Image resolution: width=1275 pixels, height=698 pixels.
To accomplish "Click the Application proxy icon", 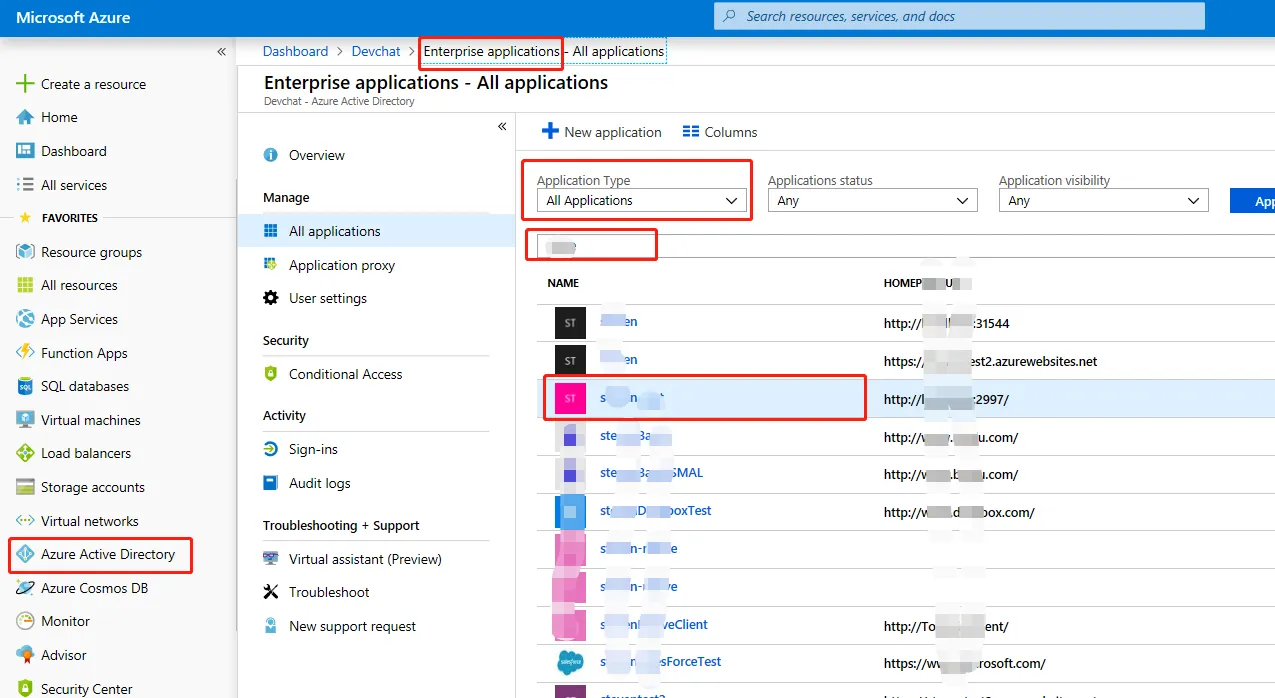I will pos(270,265).
